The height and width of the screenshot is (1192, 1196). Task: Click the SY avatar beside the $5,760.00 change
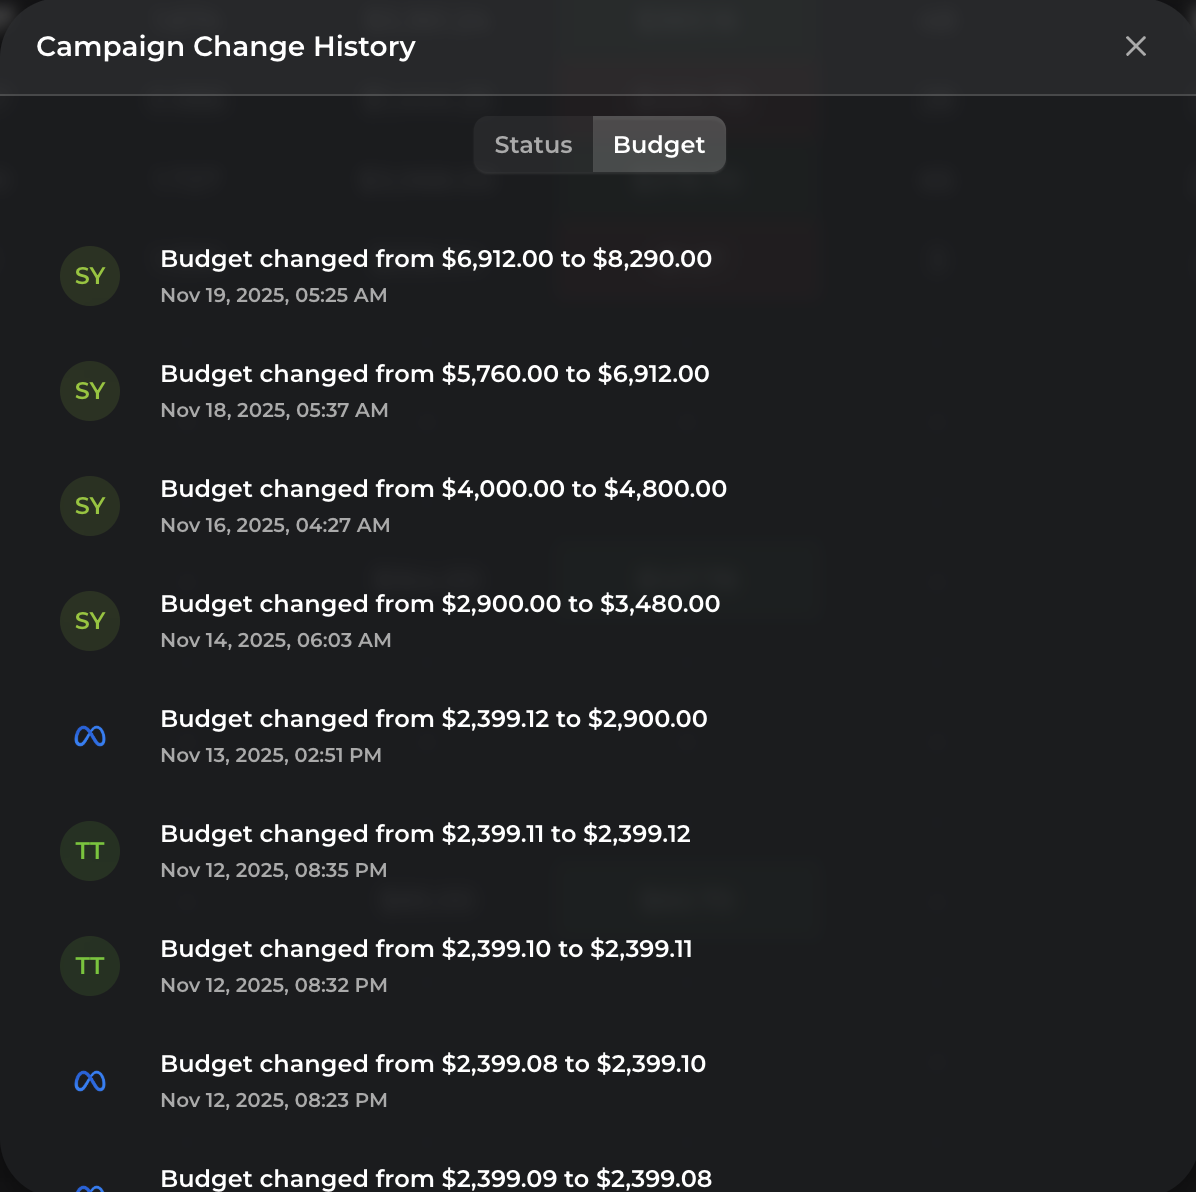click(x=89, y=391)
